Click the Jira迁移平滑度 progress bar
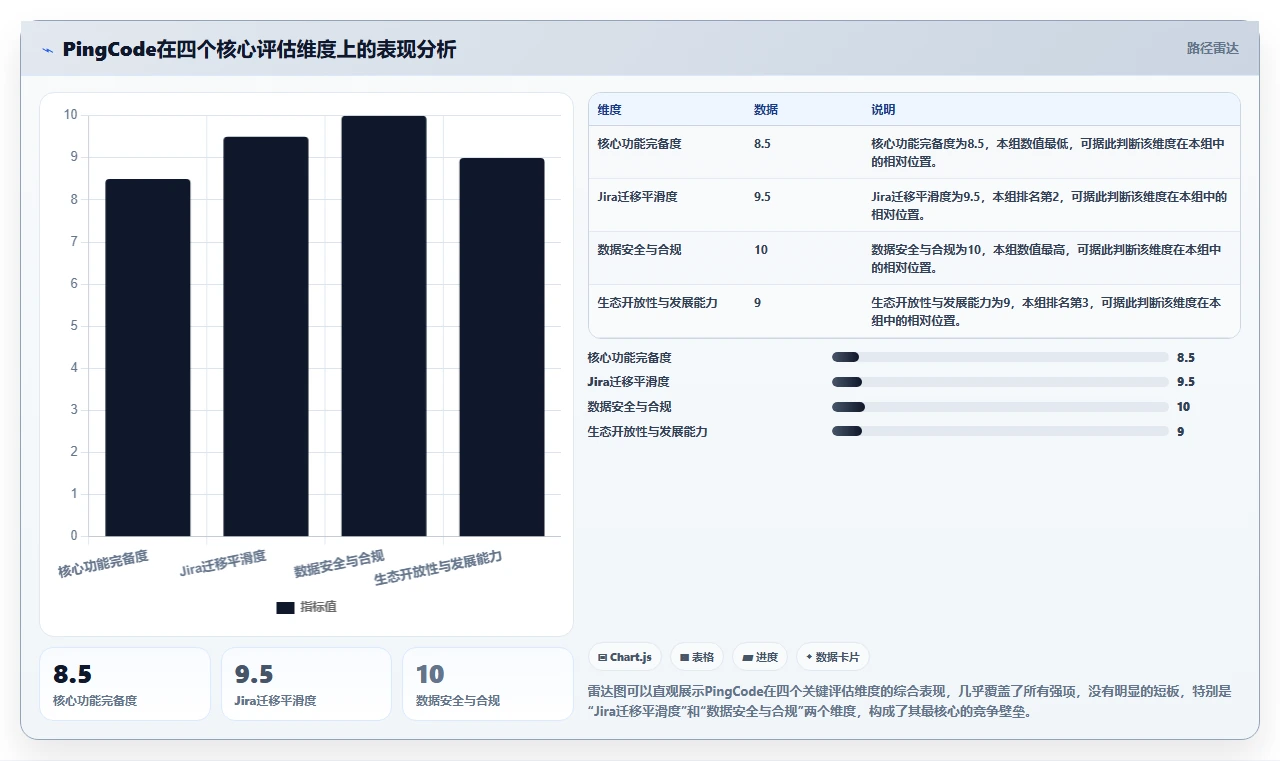The width and height of the screenshot is (1280, 761). click(x=1000, y=382)
